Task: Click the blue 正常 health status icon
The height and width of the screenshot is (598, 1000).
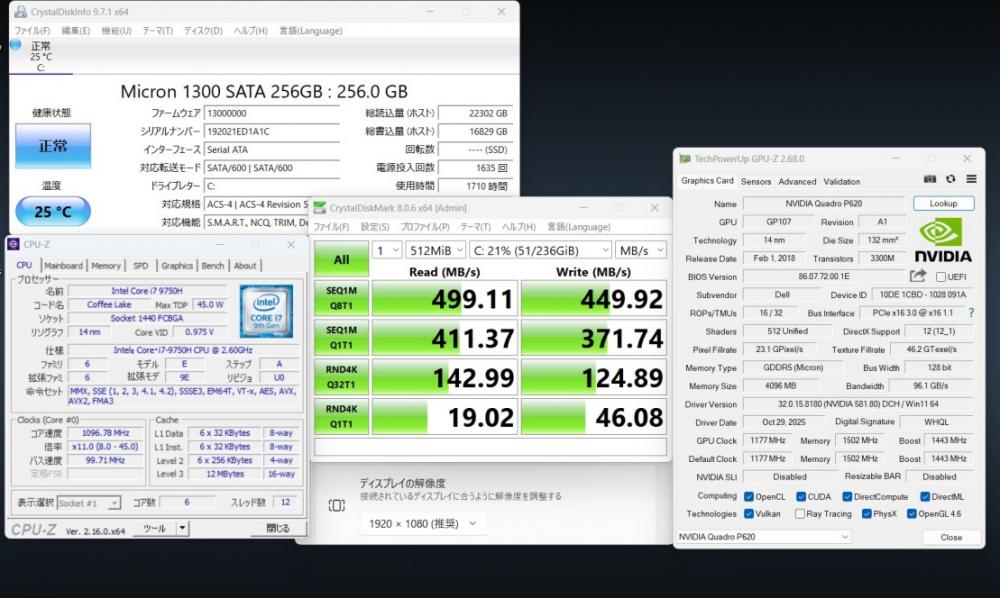Action: 52,146
